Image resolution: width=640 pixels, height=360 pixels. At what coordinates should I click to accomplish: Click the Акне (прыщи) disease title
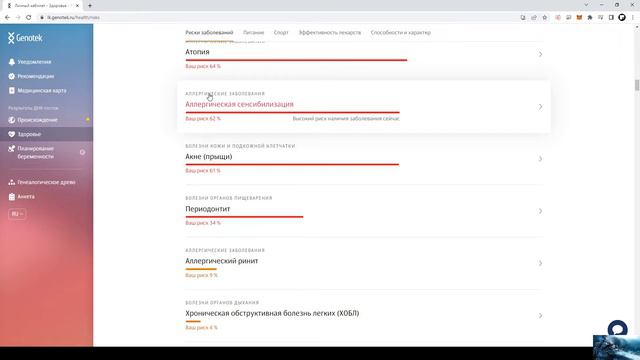209,157
